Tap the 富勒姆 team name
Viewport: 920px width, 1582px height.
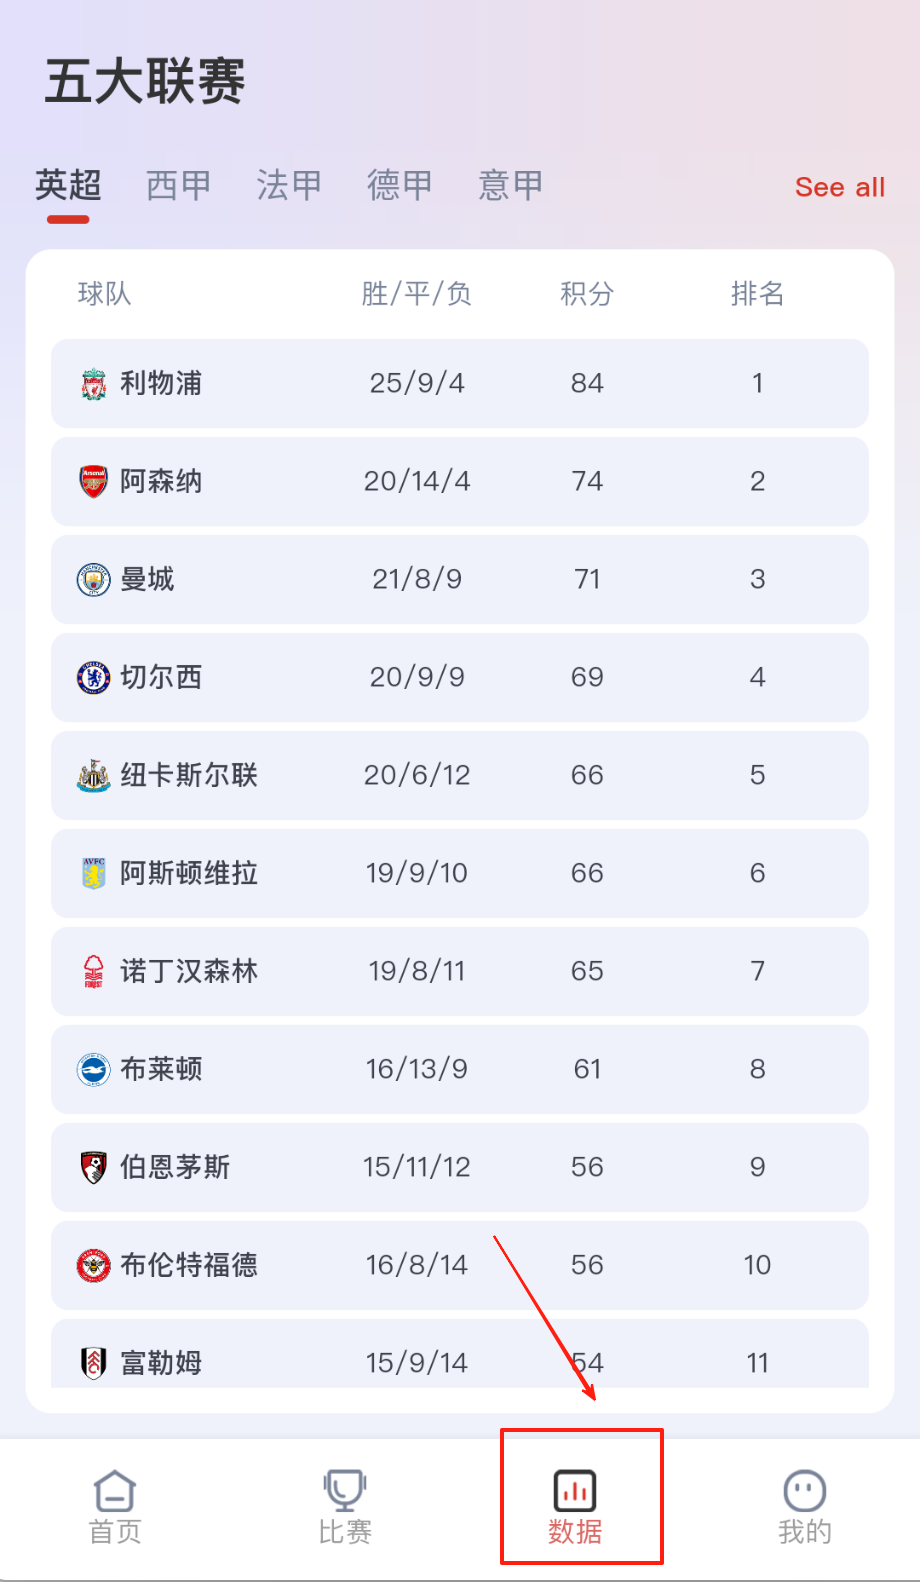click(161, 1363)
